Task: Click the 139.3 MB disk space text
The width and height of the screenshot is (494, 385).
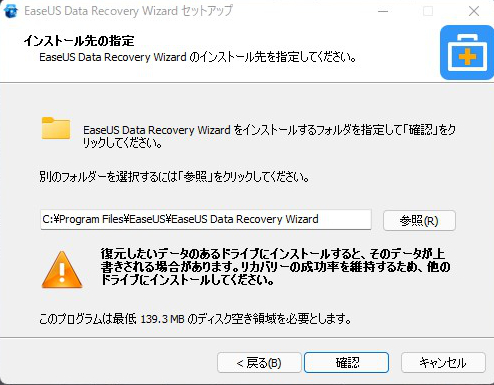Action: click(162, 319)
